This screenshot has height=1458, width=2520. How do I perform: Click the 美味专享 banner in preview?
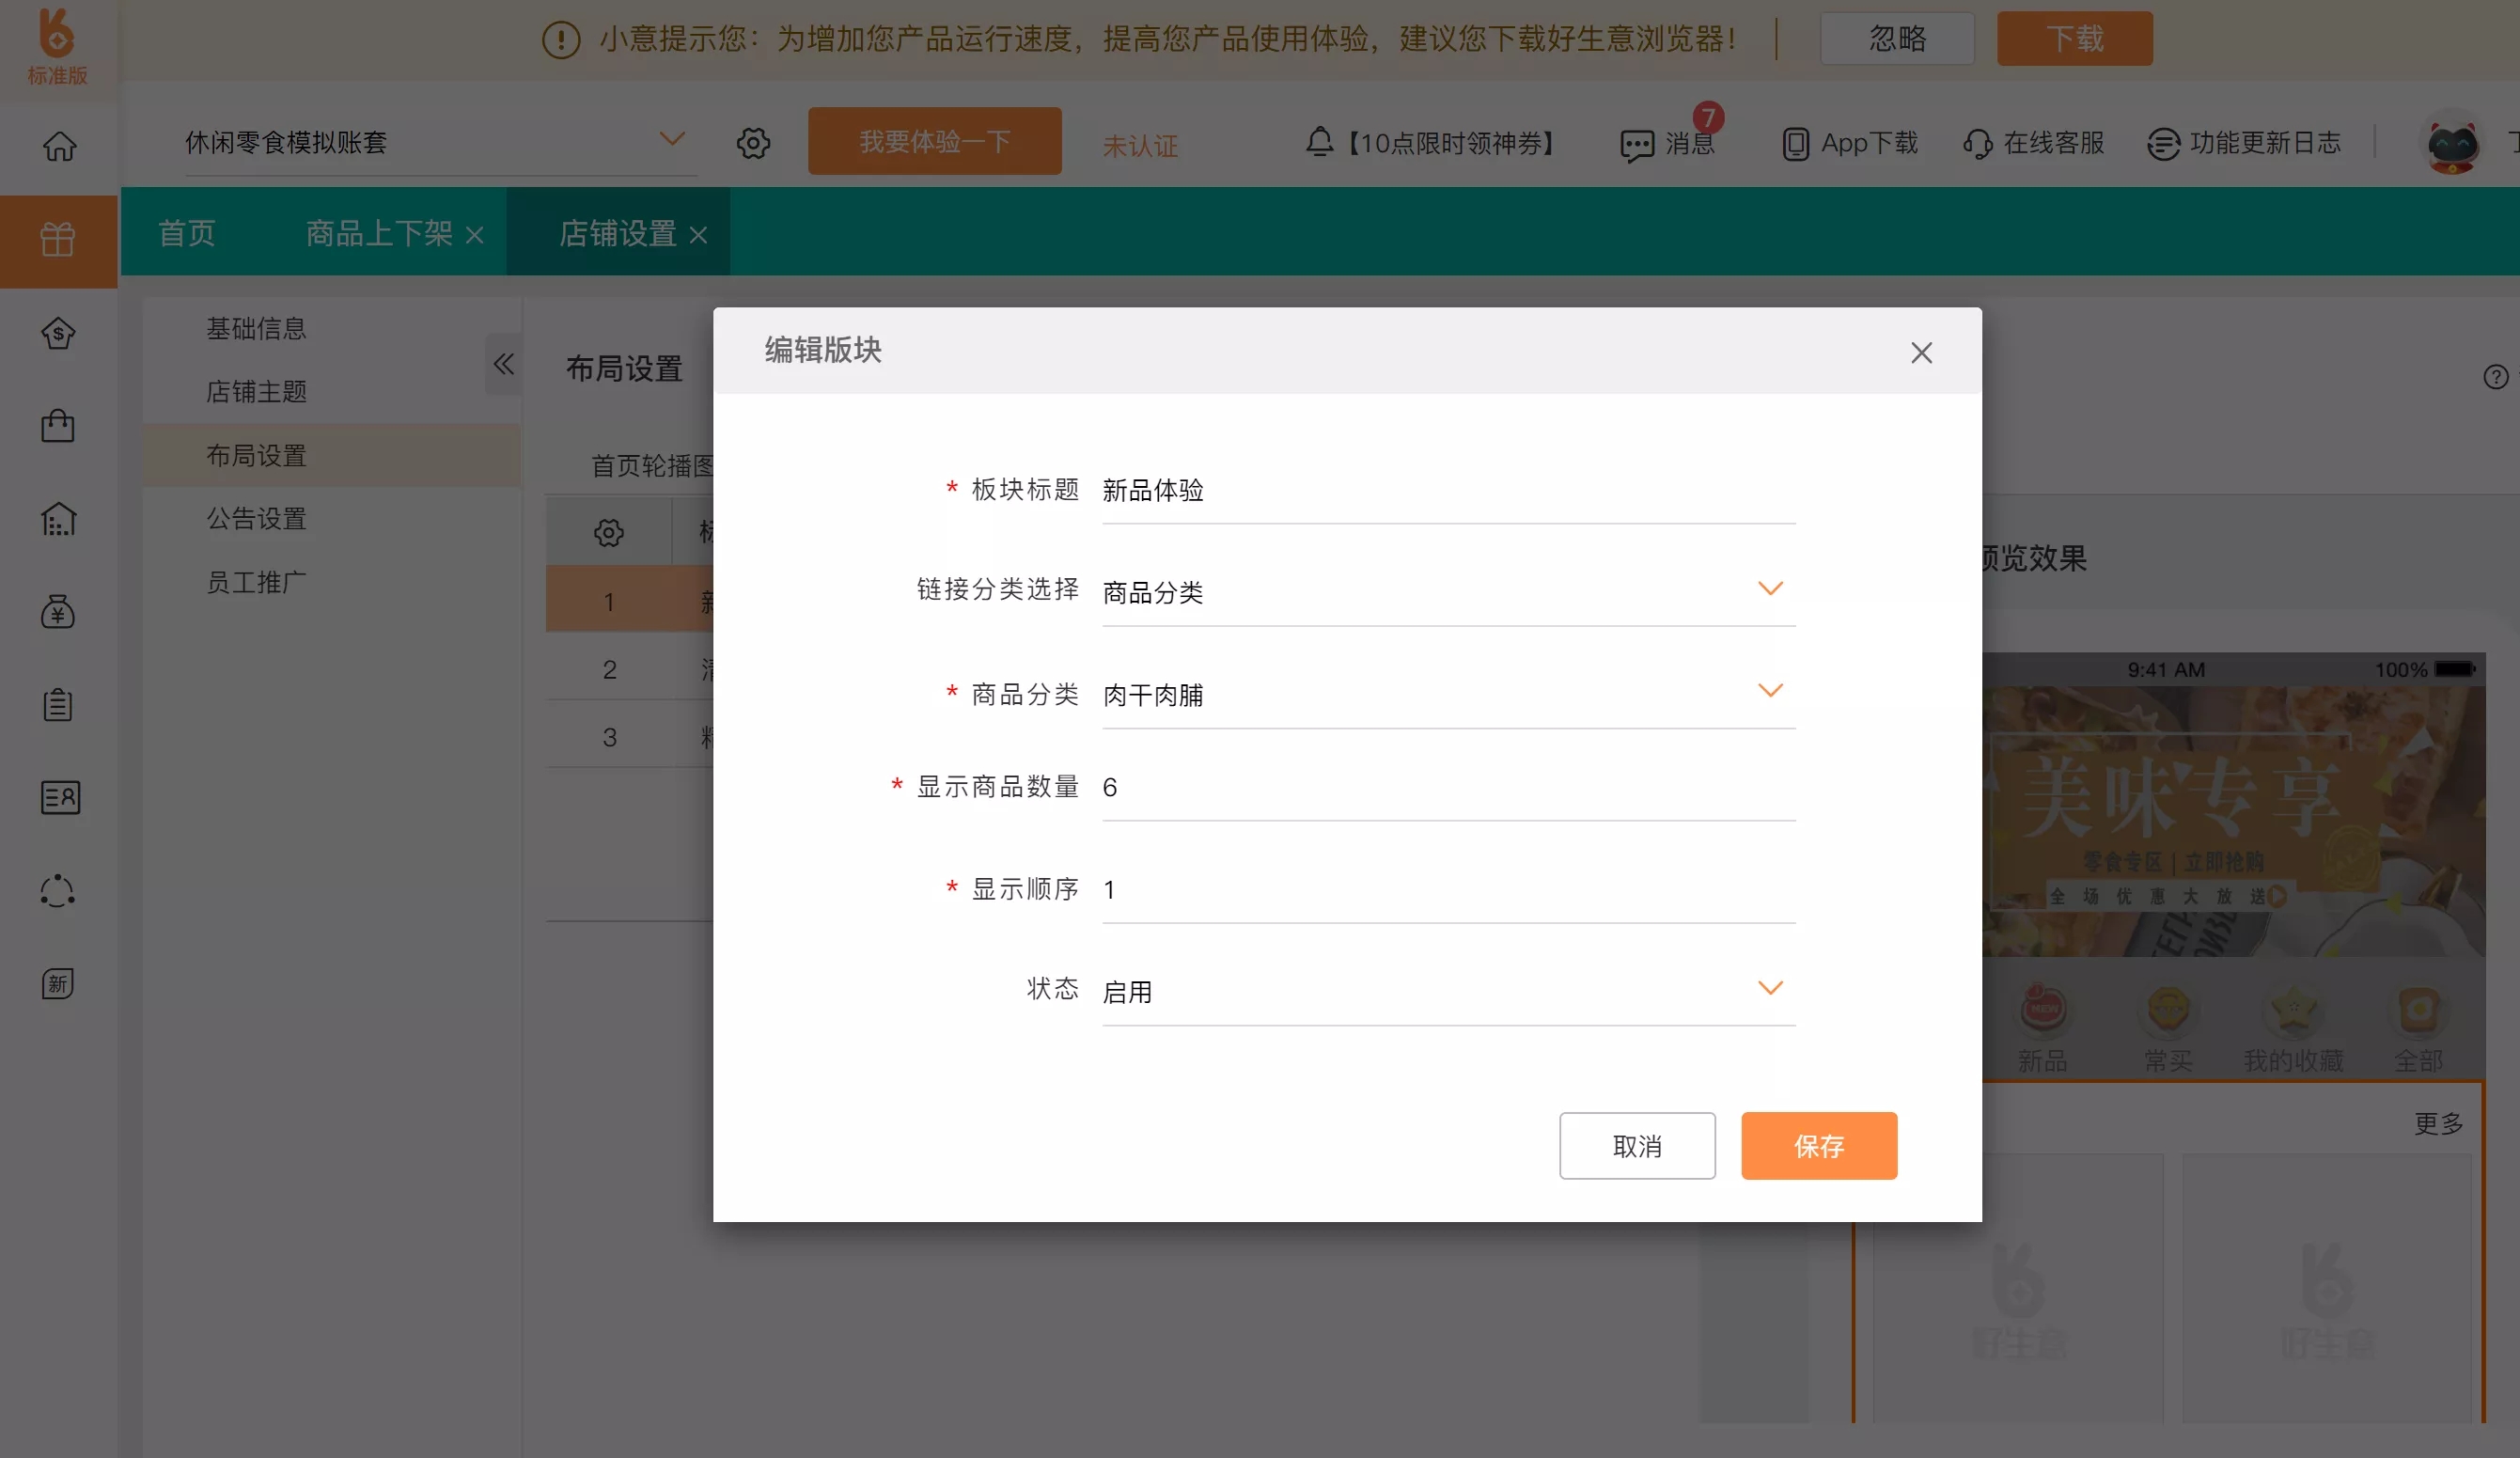pyautogui.click(x=2234, y=820)
